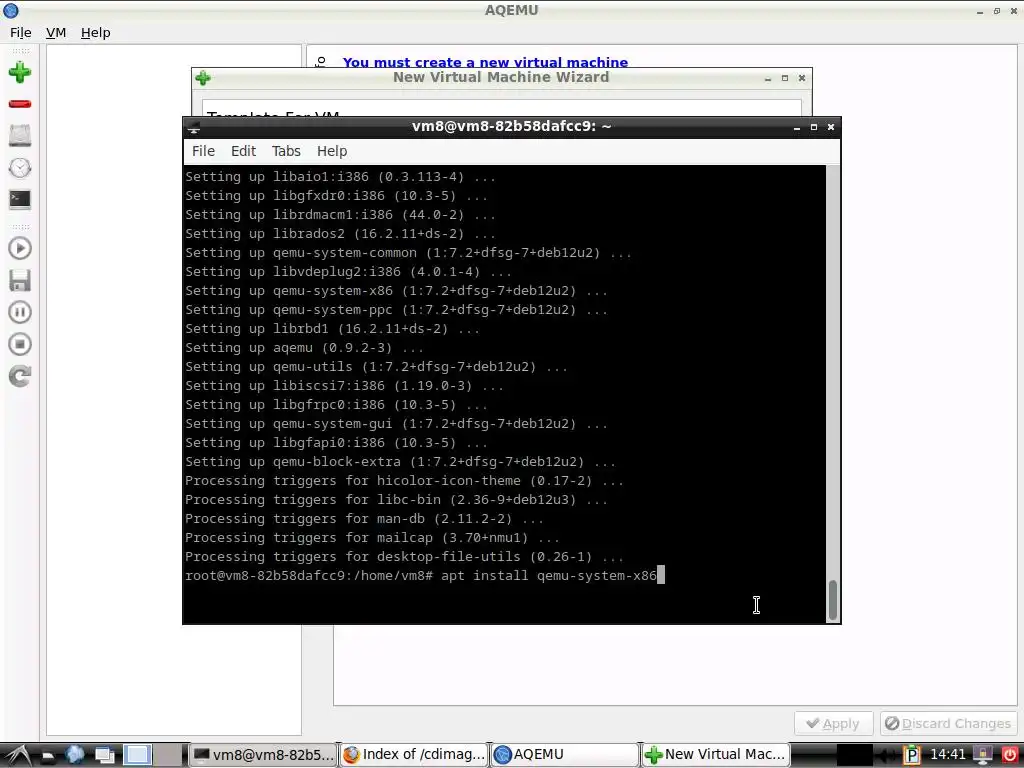Screen dimensions: 1024x768
Task: Click the reset VM arrow icon
Action: [x=20, y=376]
